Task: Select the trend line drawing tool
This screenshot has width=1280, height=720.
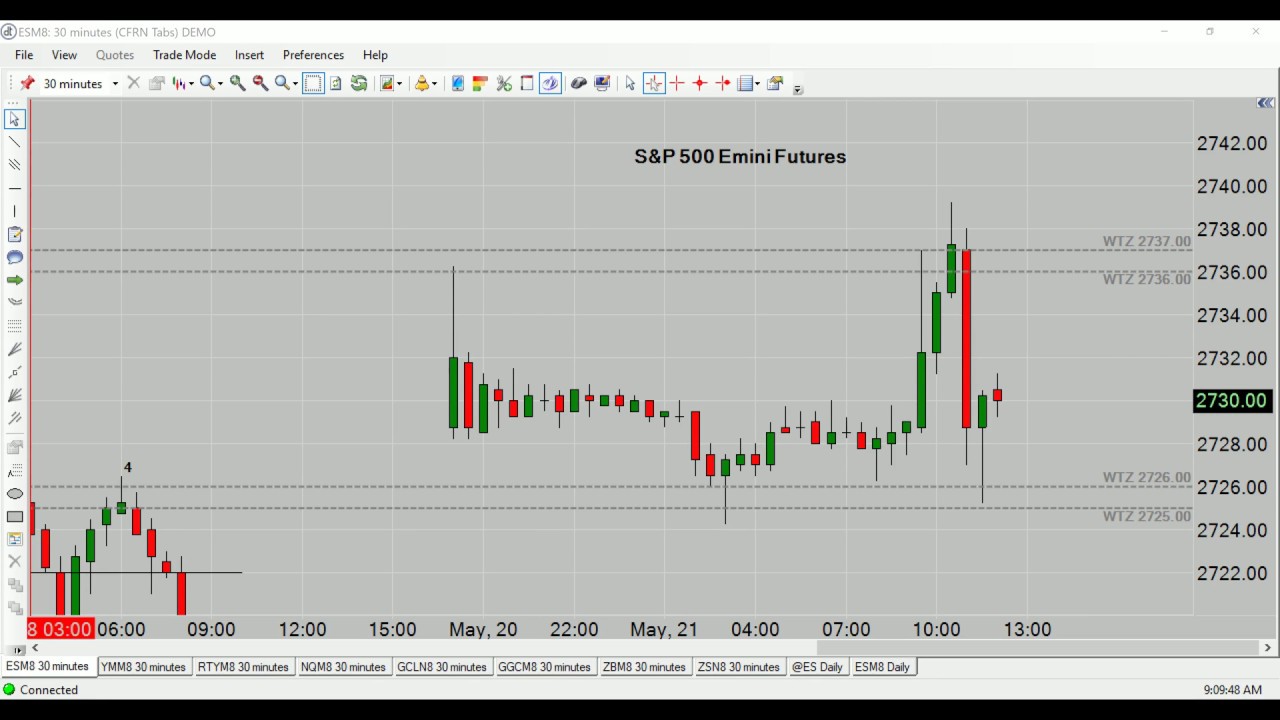Action: [x=14, y=142]
